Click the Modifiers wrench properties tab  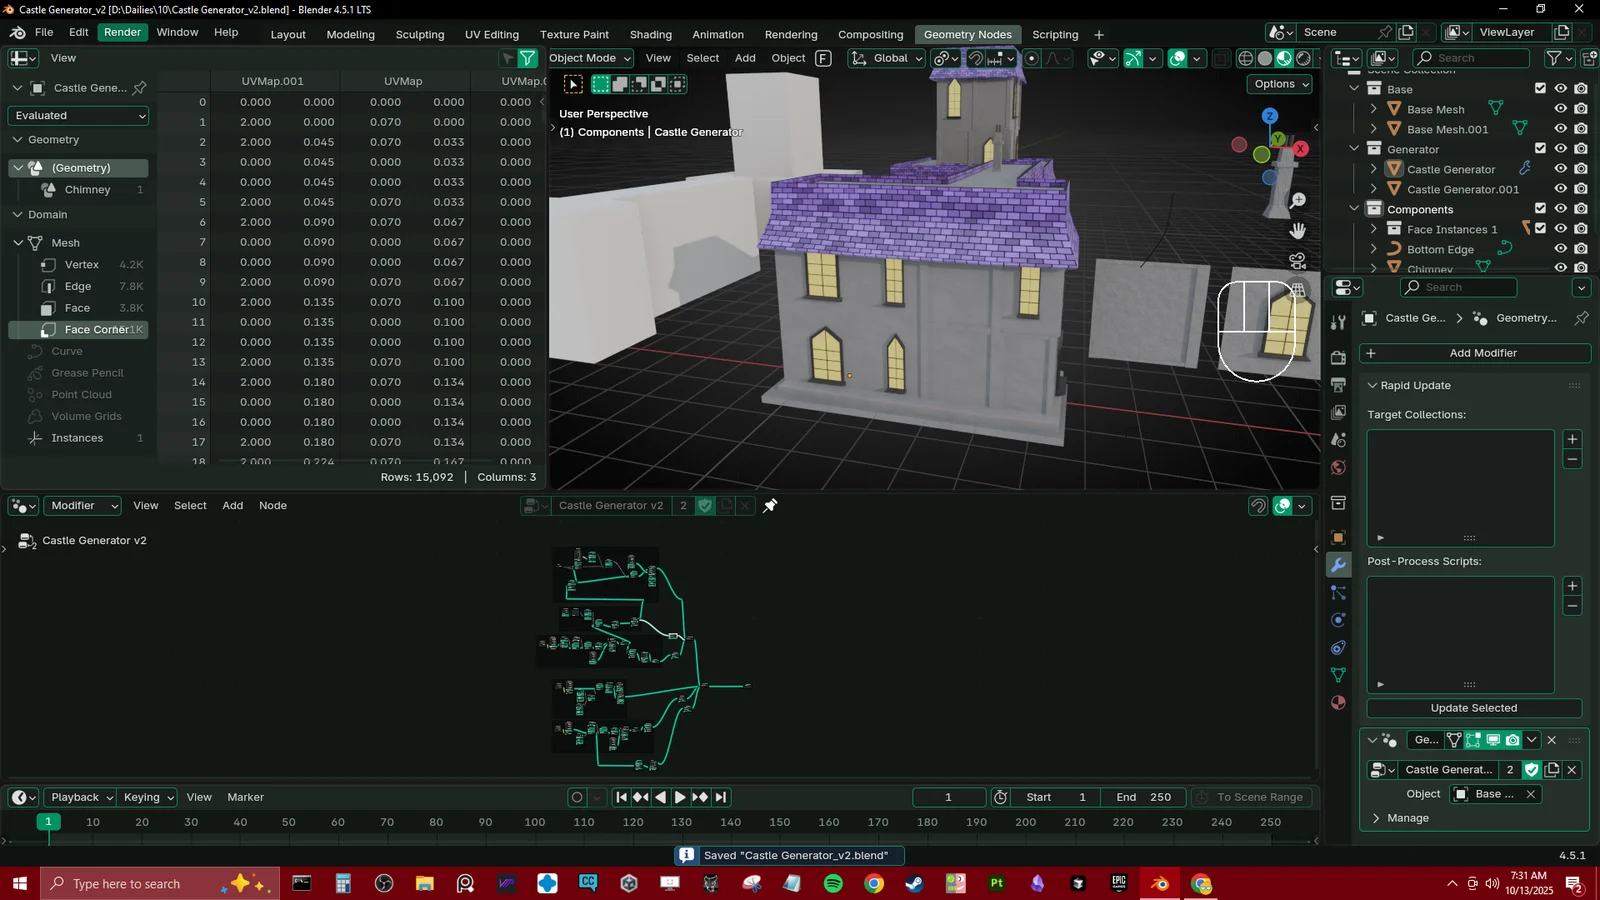coord(1338,565)
